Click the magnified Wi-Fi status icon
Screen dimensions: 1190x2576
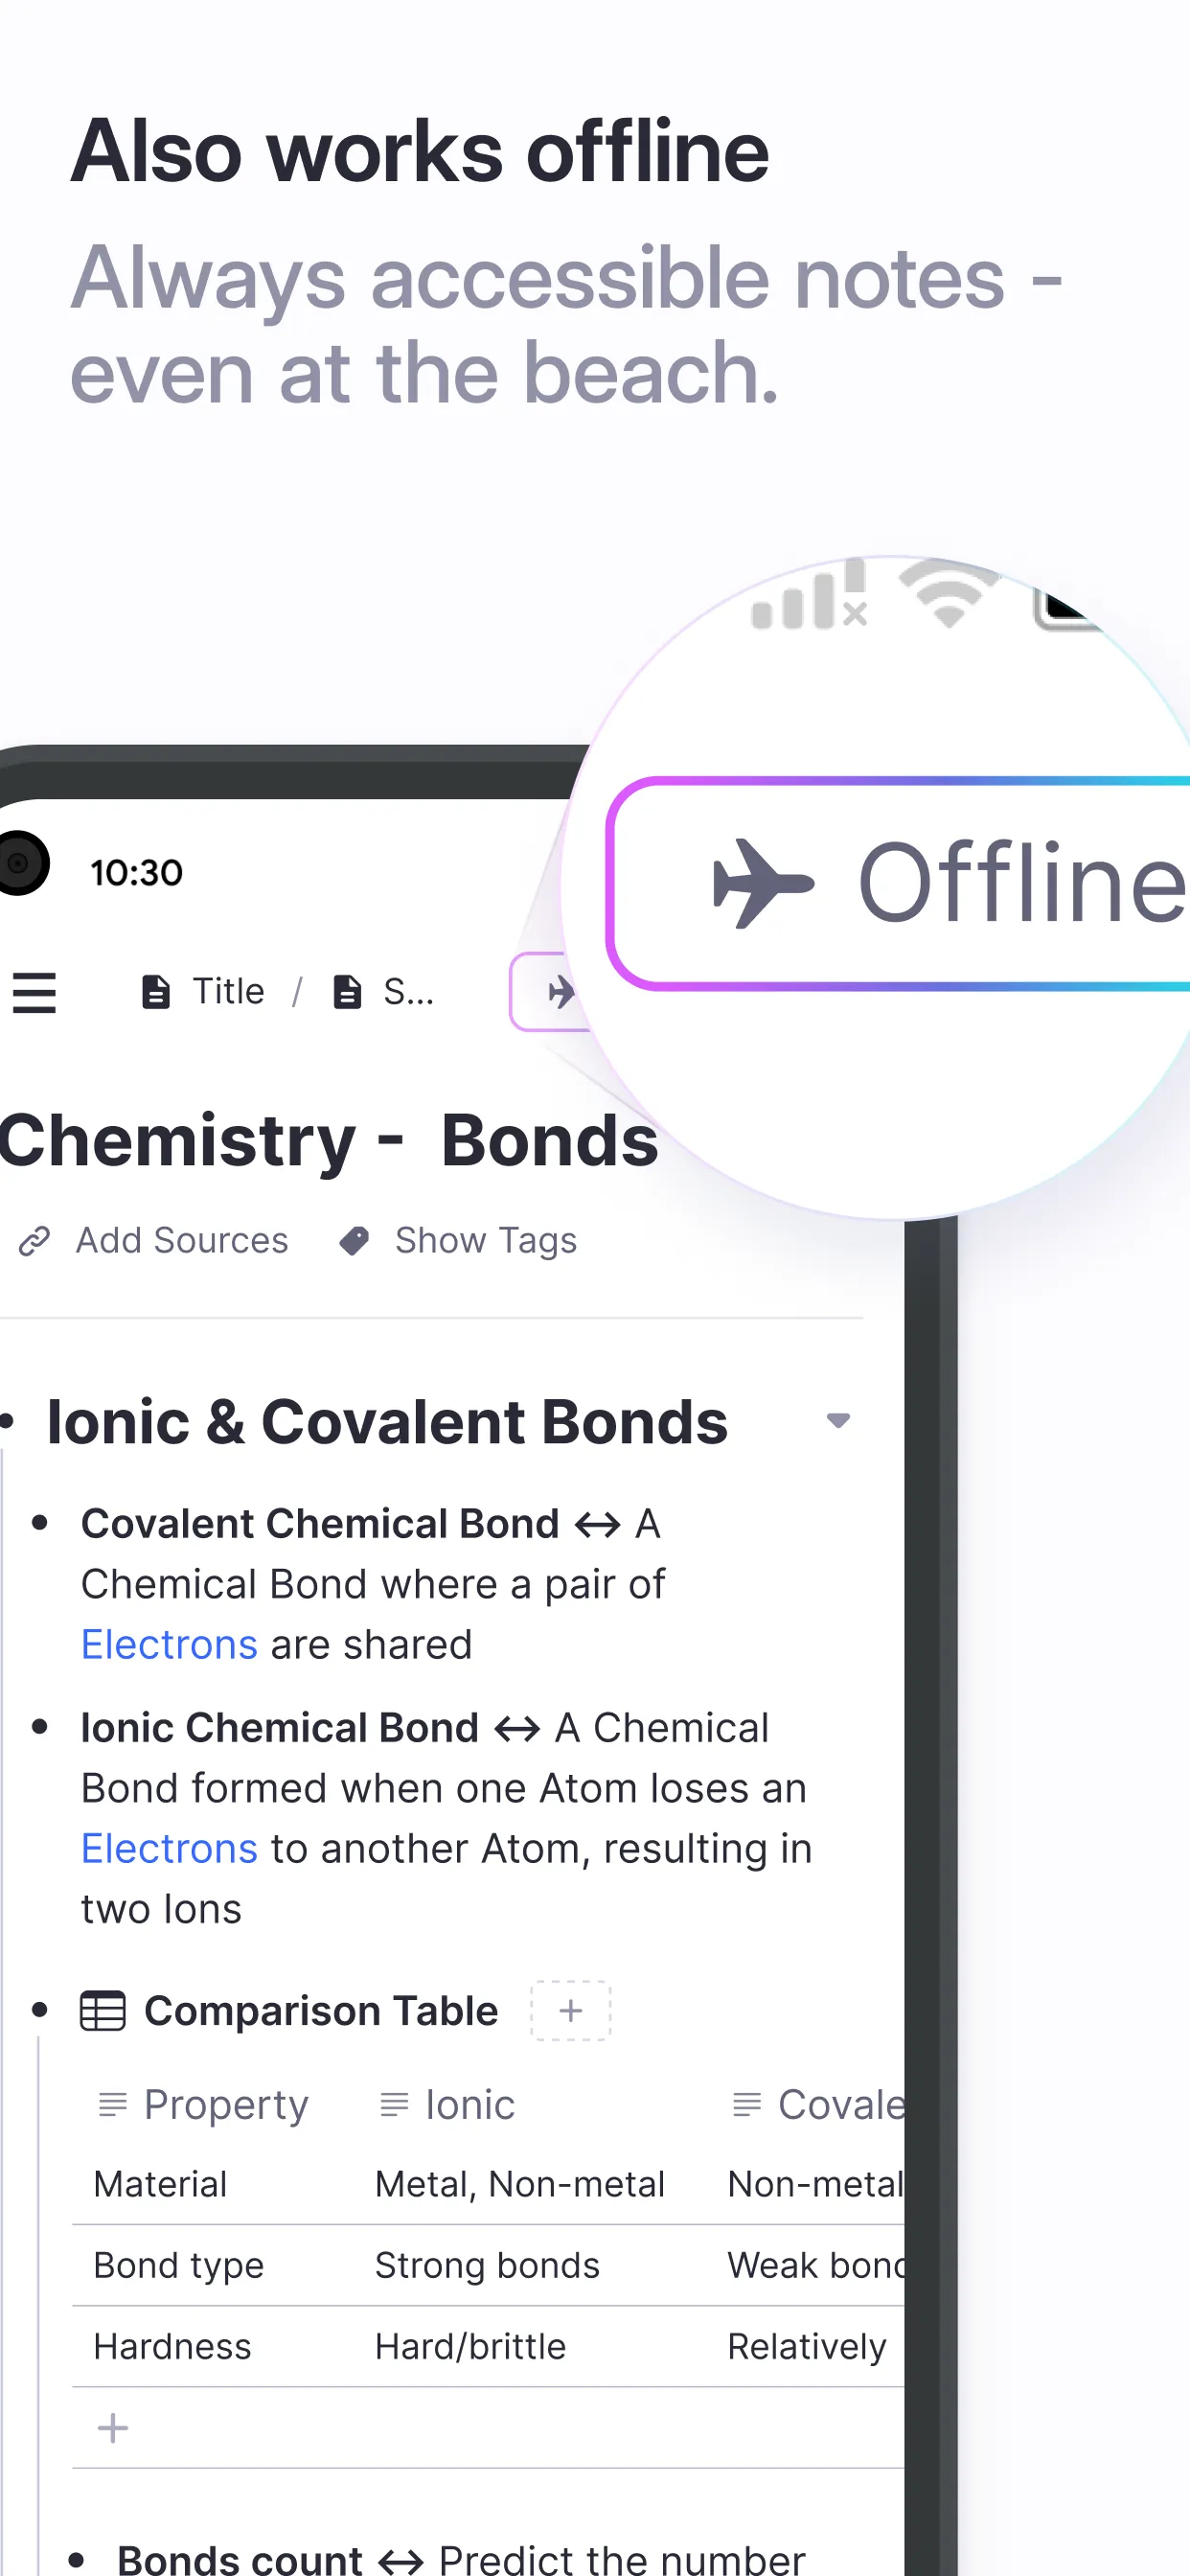click(948, 593)
